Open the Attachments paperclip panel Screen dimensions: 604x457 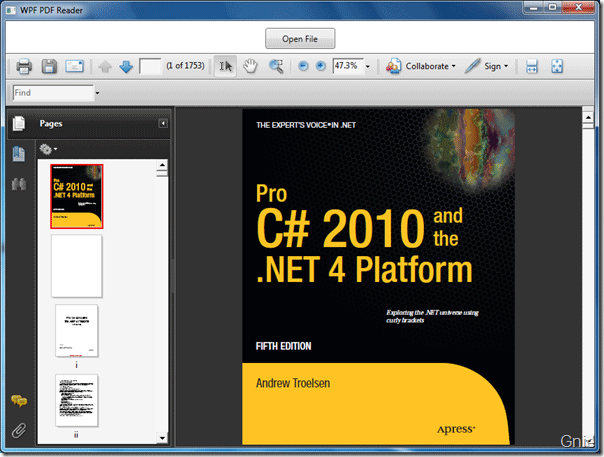tap(19, 431)
